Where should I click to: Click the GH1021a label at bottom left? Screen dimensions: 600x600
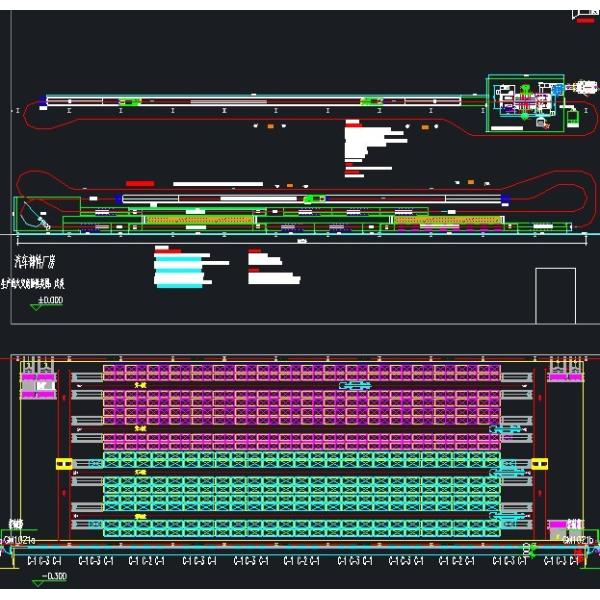(x=19, y=540)
